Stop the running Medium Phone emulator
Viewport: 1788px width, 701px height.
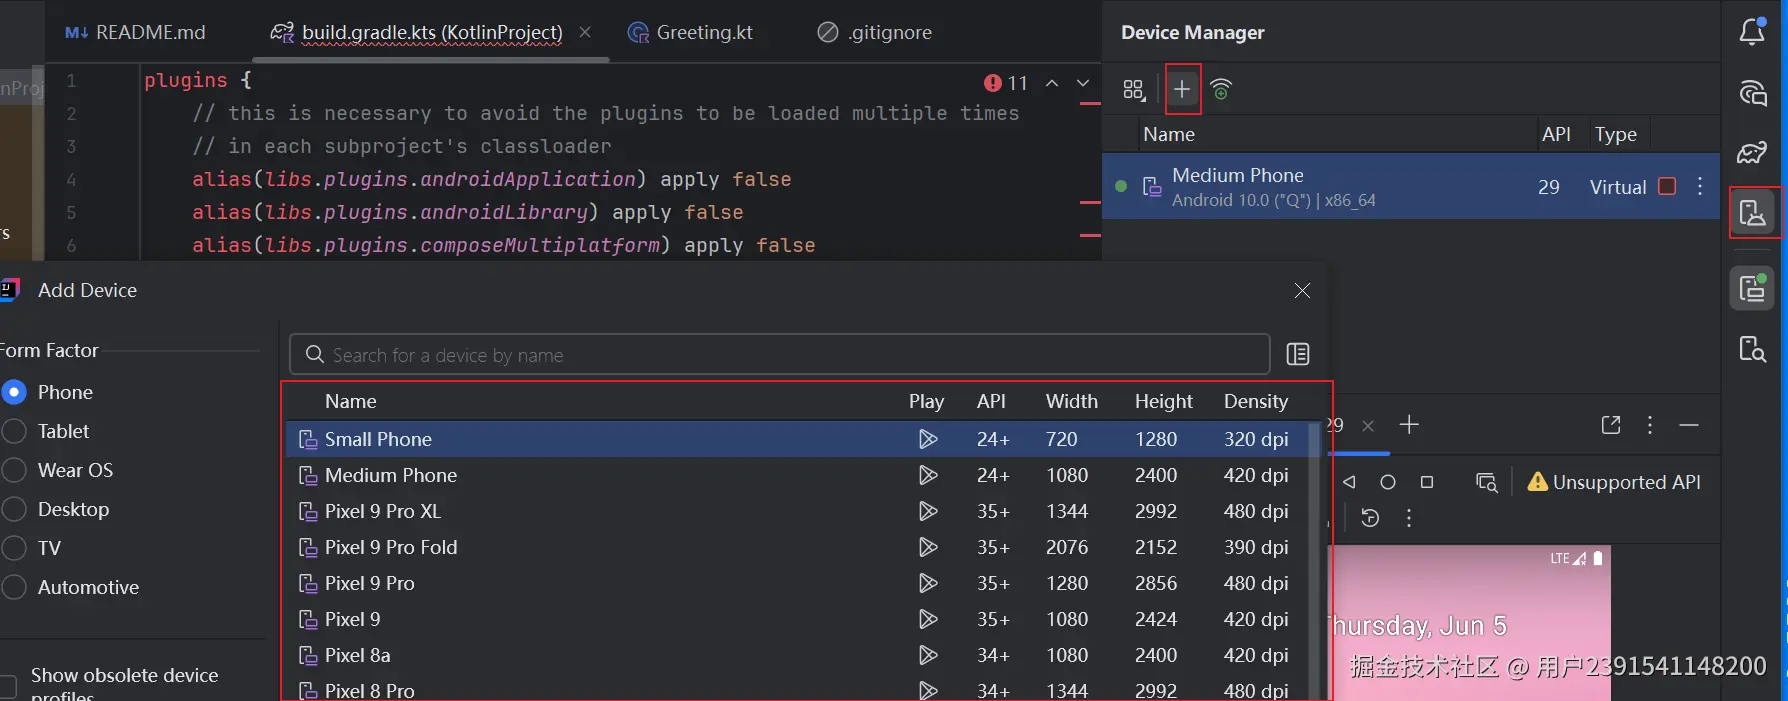1667,186
